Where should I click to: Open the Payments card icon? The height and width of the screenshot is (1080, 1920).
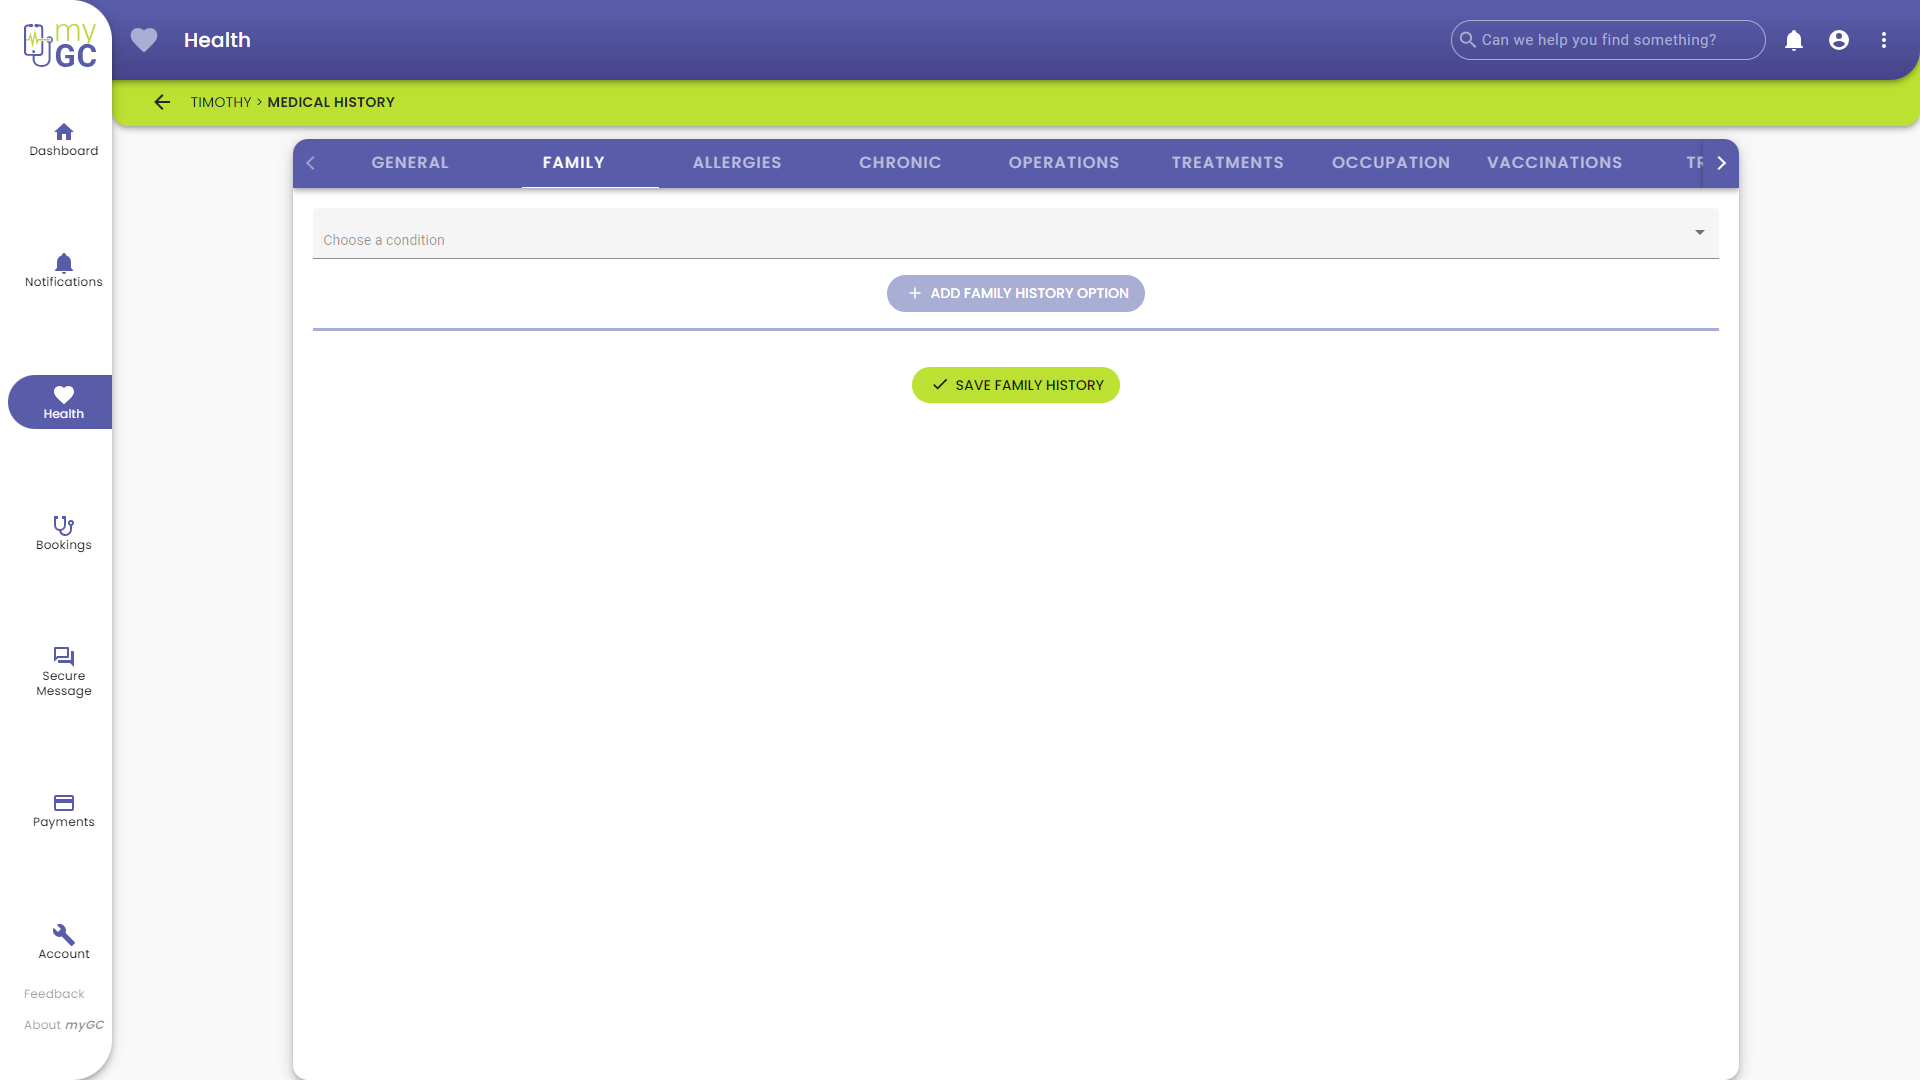coord(64,803)
